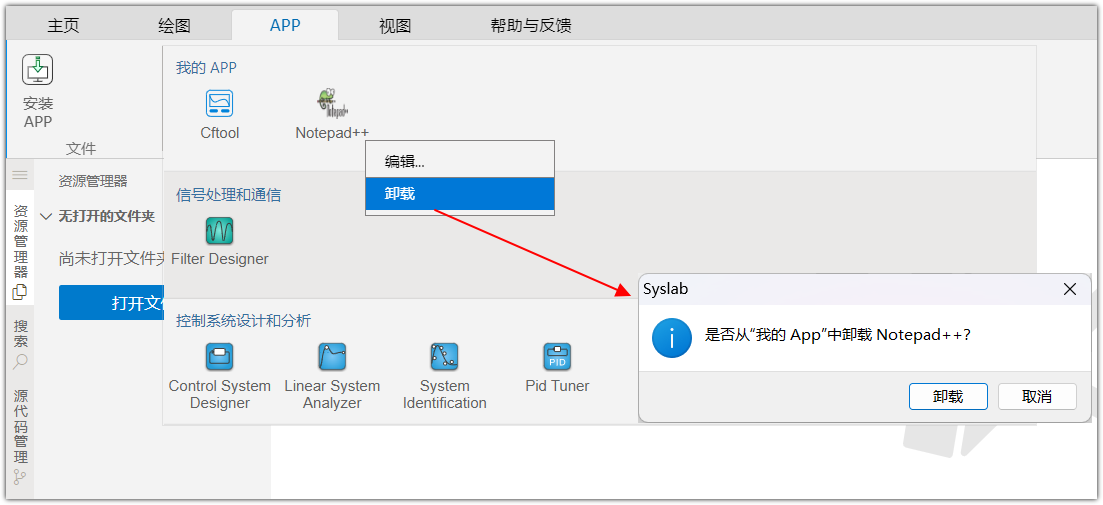
Task: Click 取消 button in Syslab dialog
Action: pos(1037,397)
